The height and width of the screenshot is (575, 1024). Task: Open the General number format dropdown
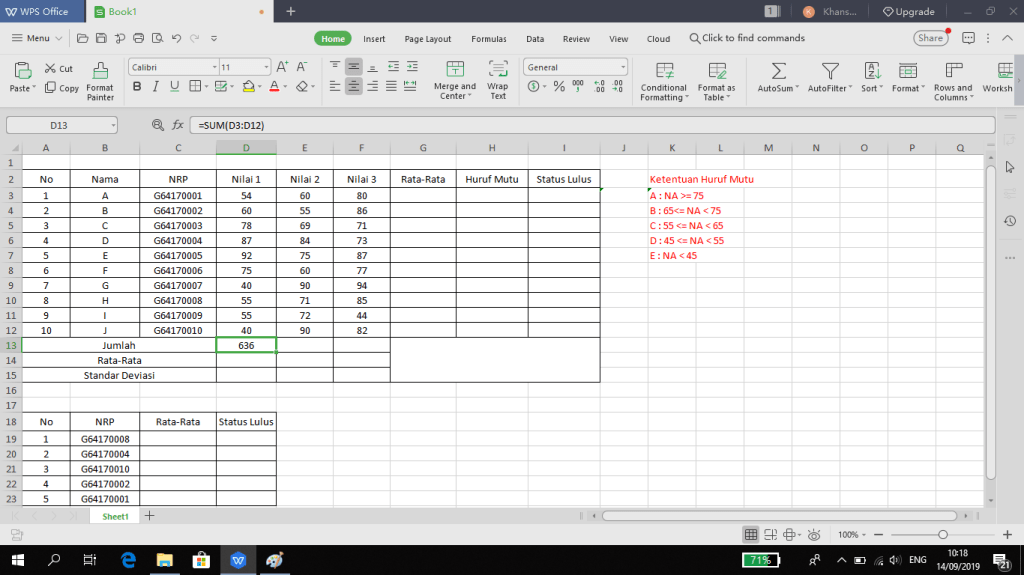point(620,67)
